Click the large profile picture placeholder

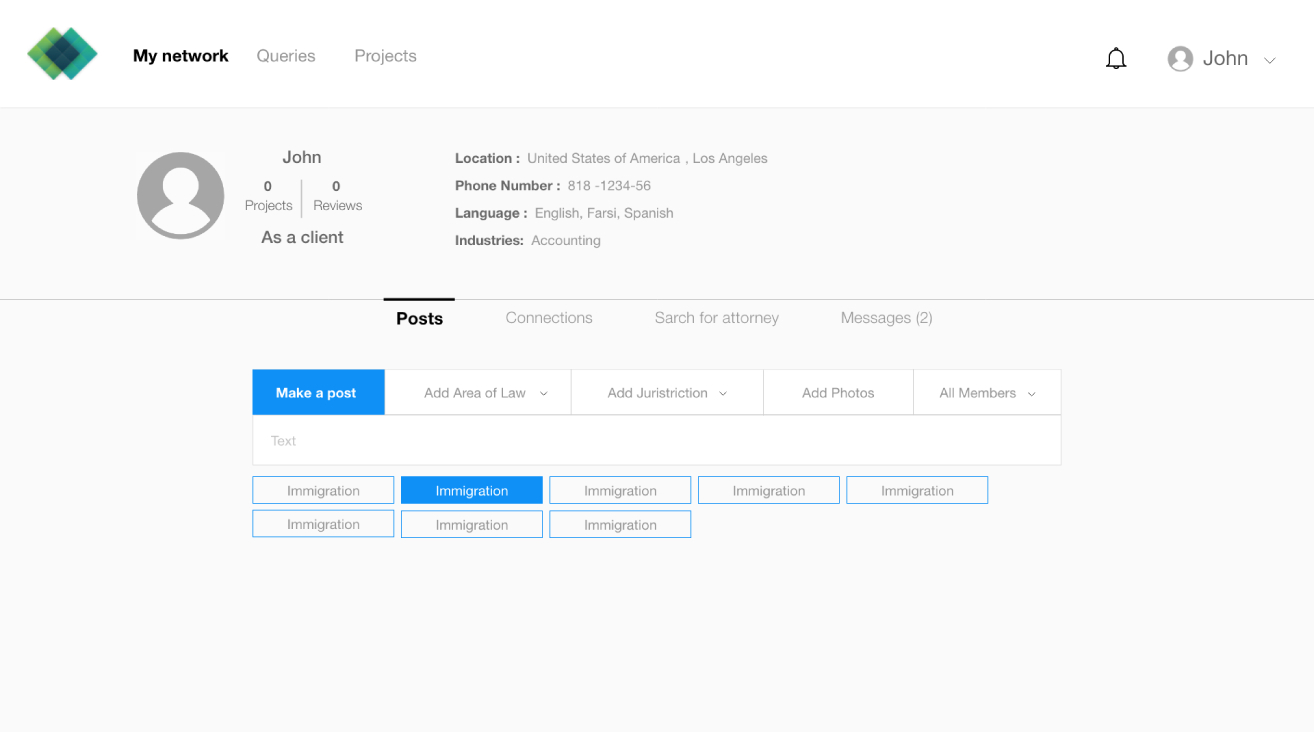click(180, 195)
